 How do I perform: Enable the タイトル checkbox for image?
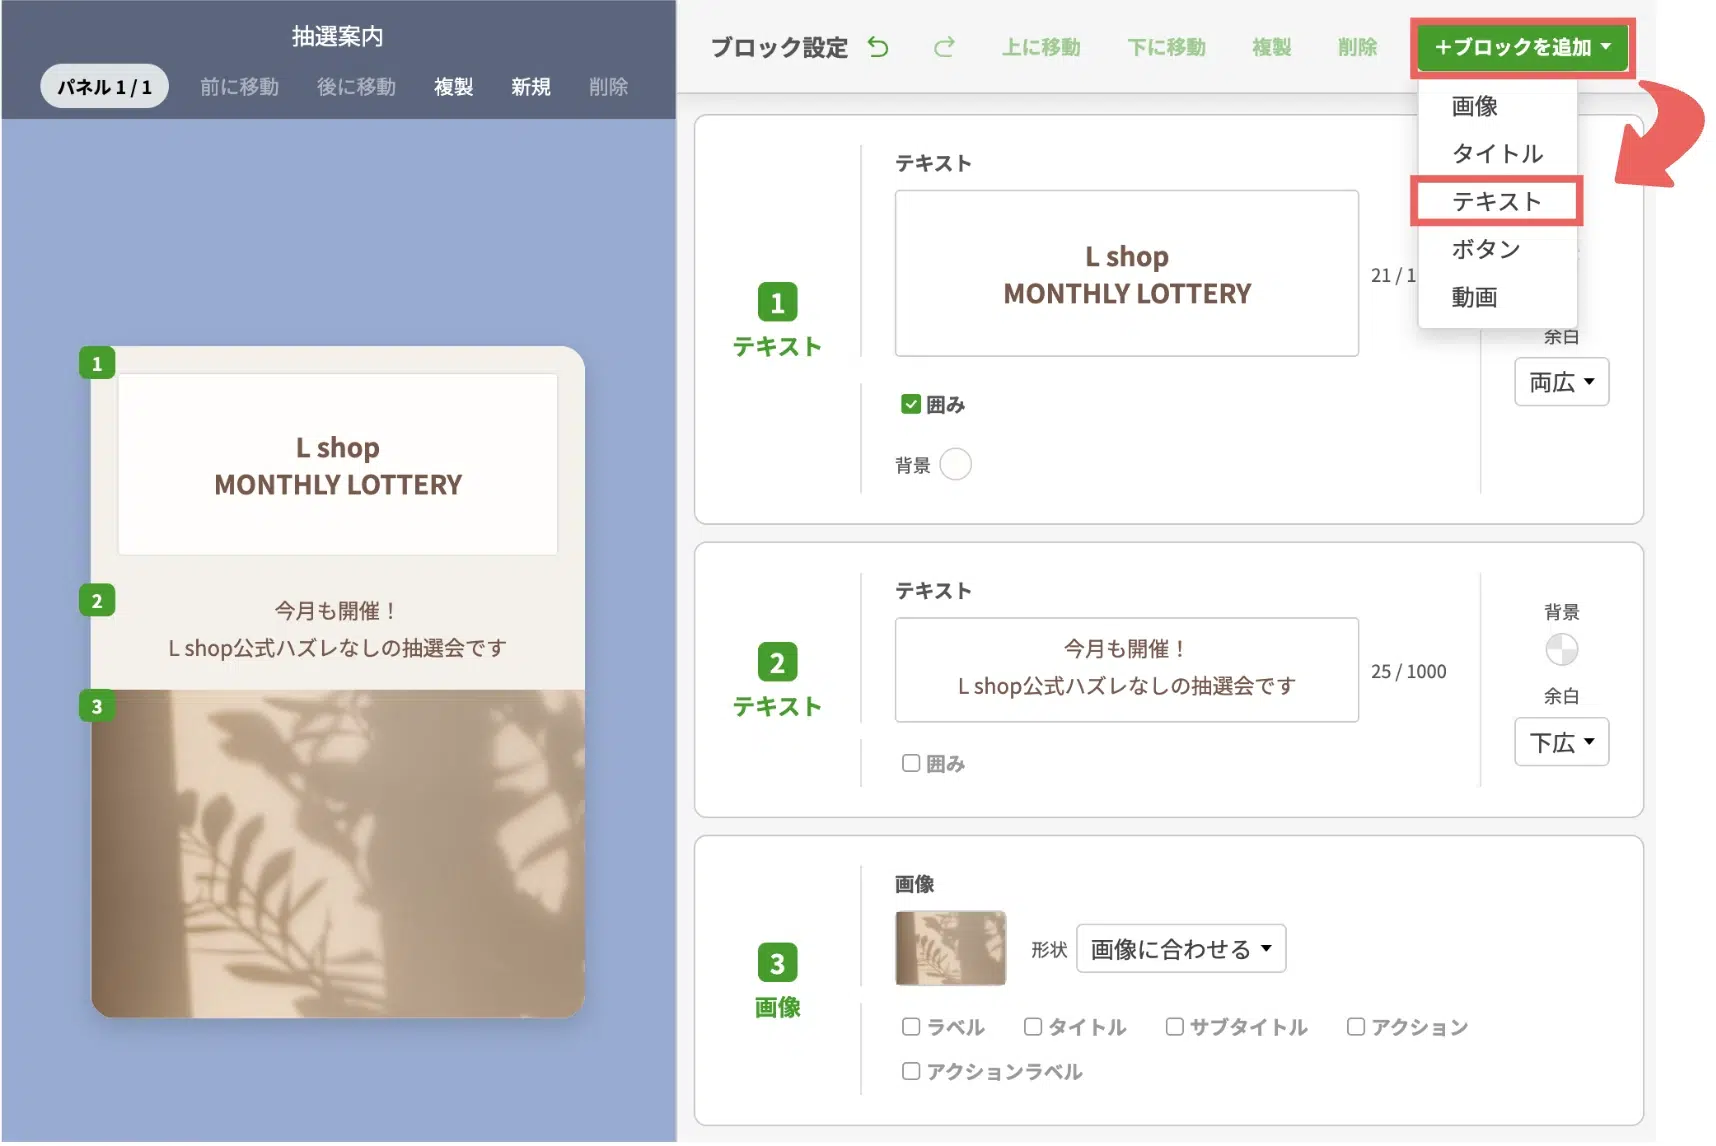(1033, 1027)
